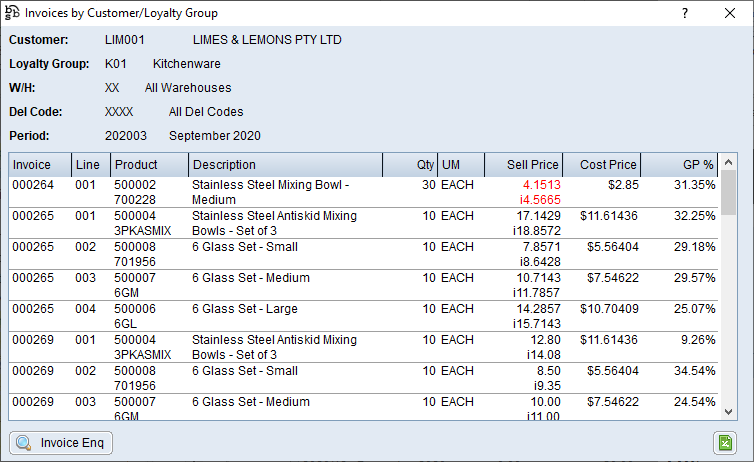This screenshot has width=754, height=462.
Task: Click the UM column header
Action: click(461, 165)
